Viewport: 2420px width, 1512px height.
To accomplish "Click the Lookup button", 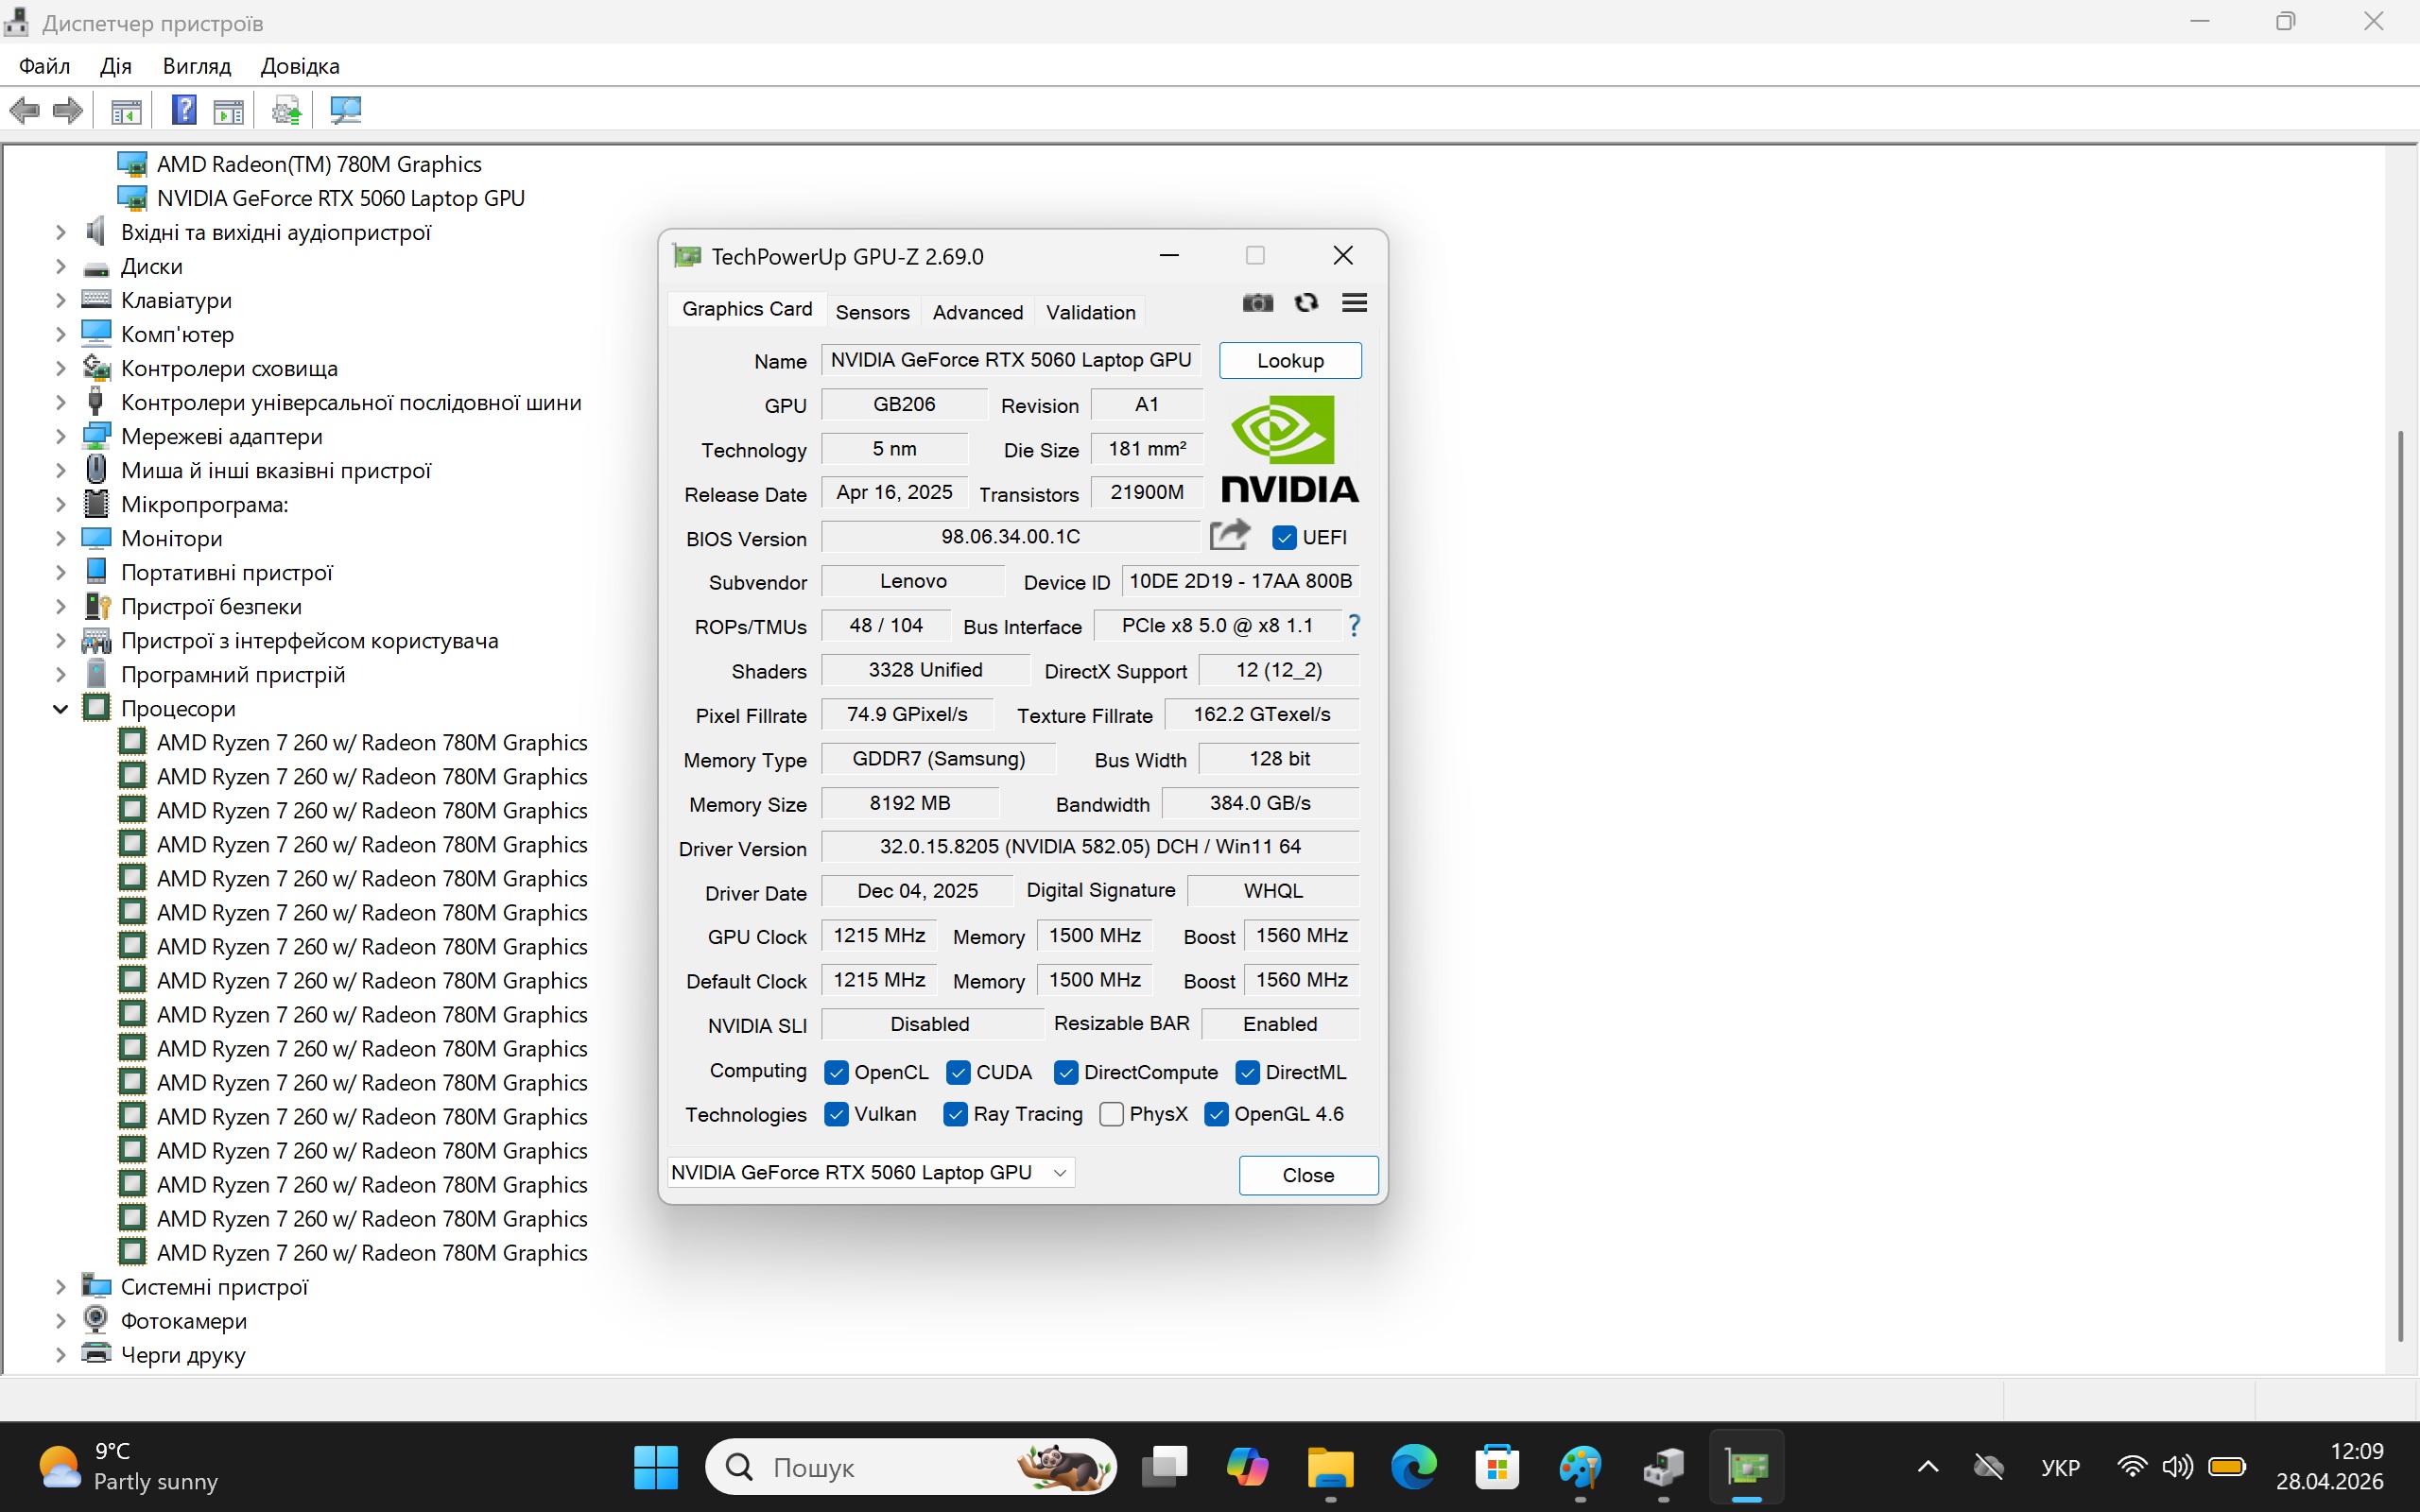I will 1289,361.
